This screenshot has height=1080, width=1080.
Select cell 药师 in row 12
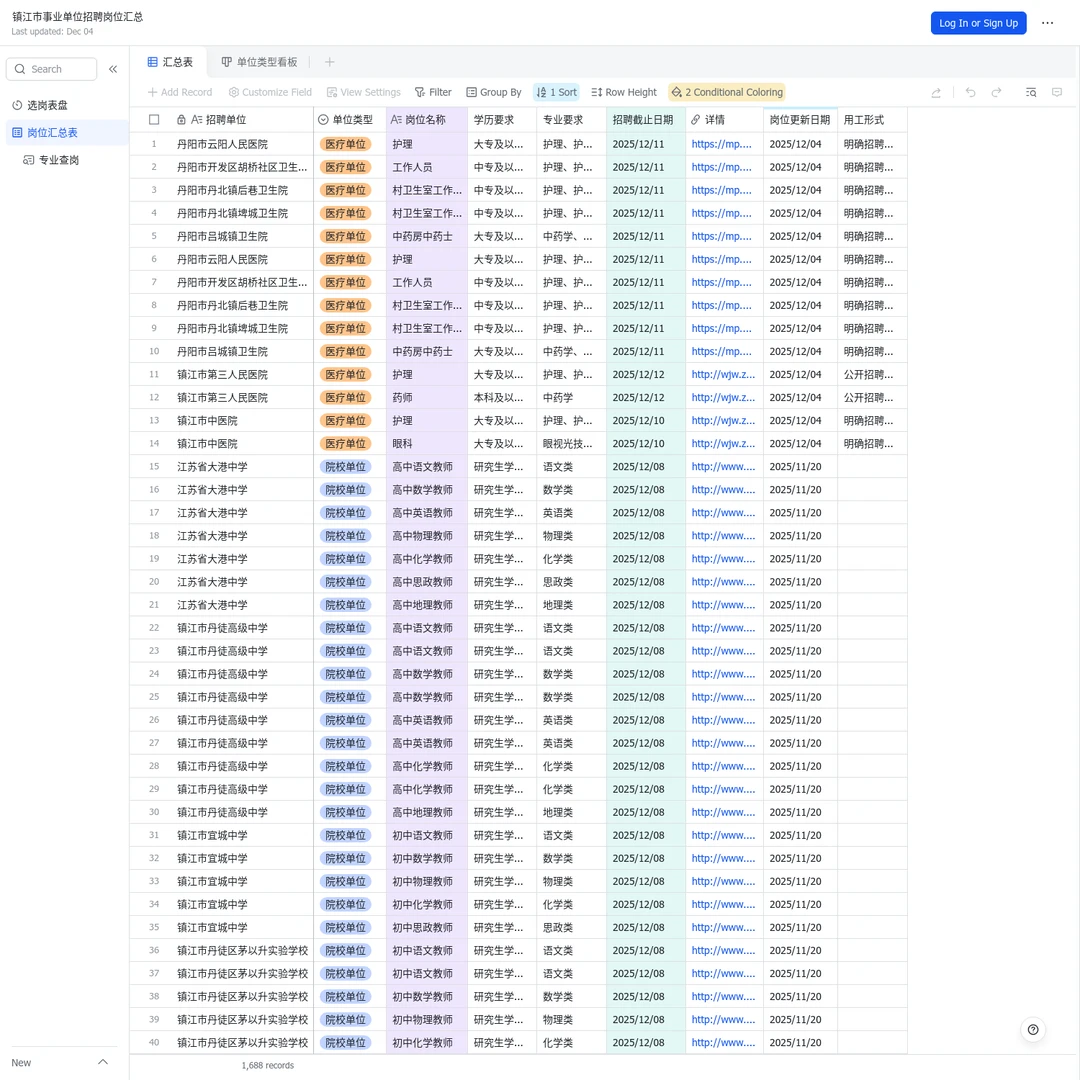click(x=426, y=397)
